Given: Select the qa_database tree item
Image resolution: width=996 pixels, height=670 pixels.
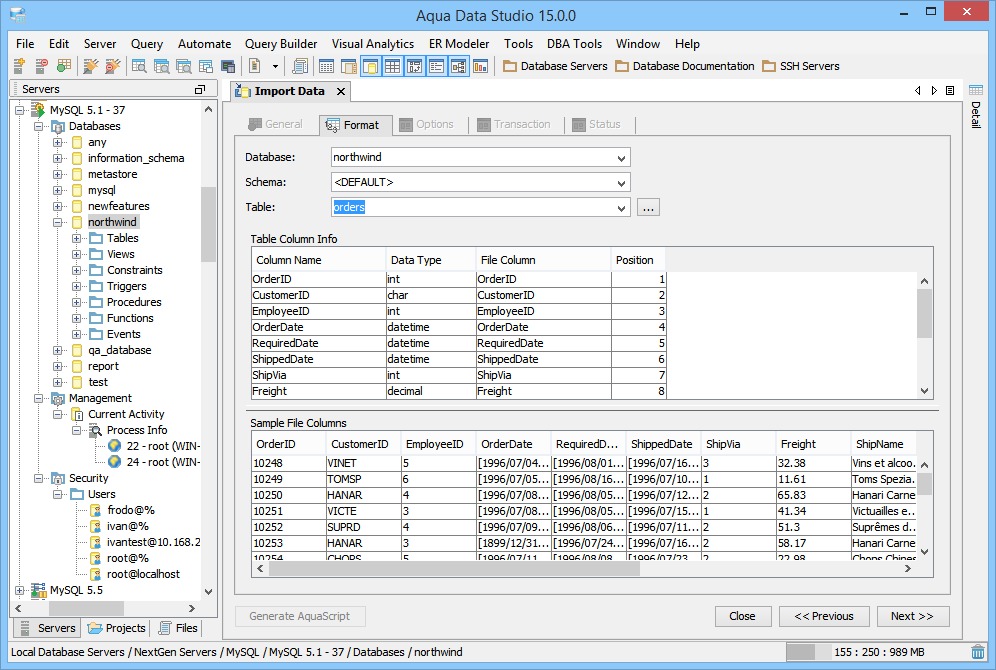Looking at the screenshot, I should [119, 350].
